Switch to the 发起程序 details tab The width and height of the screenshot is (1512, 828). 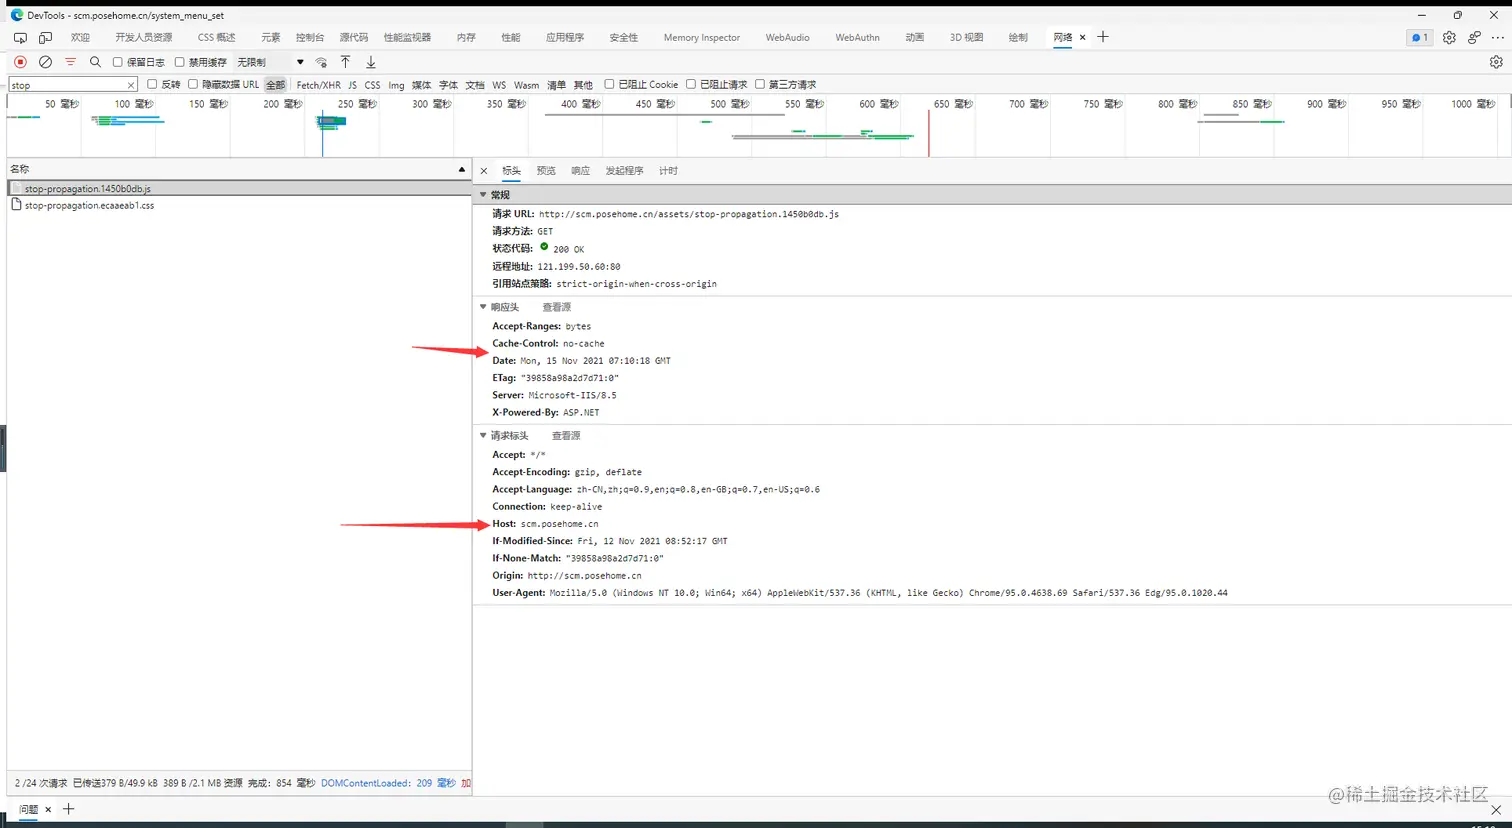(624, 171)
